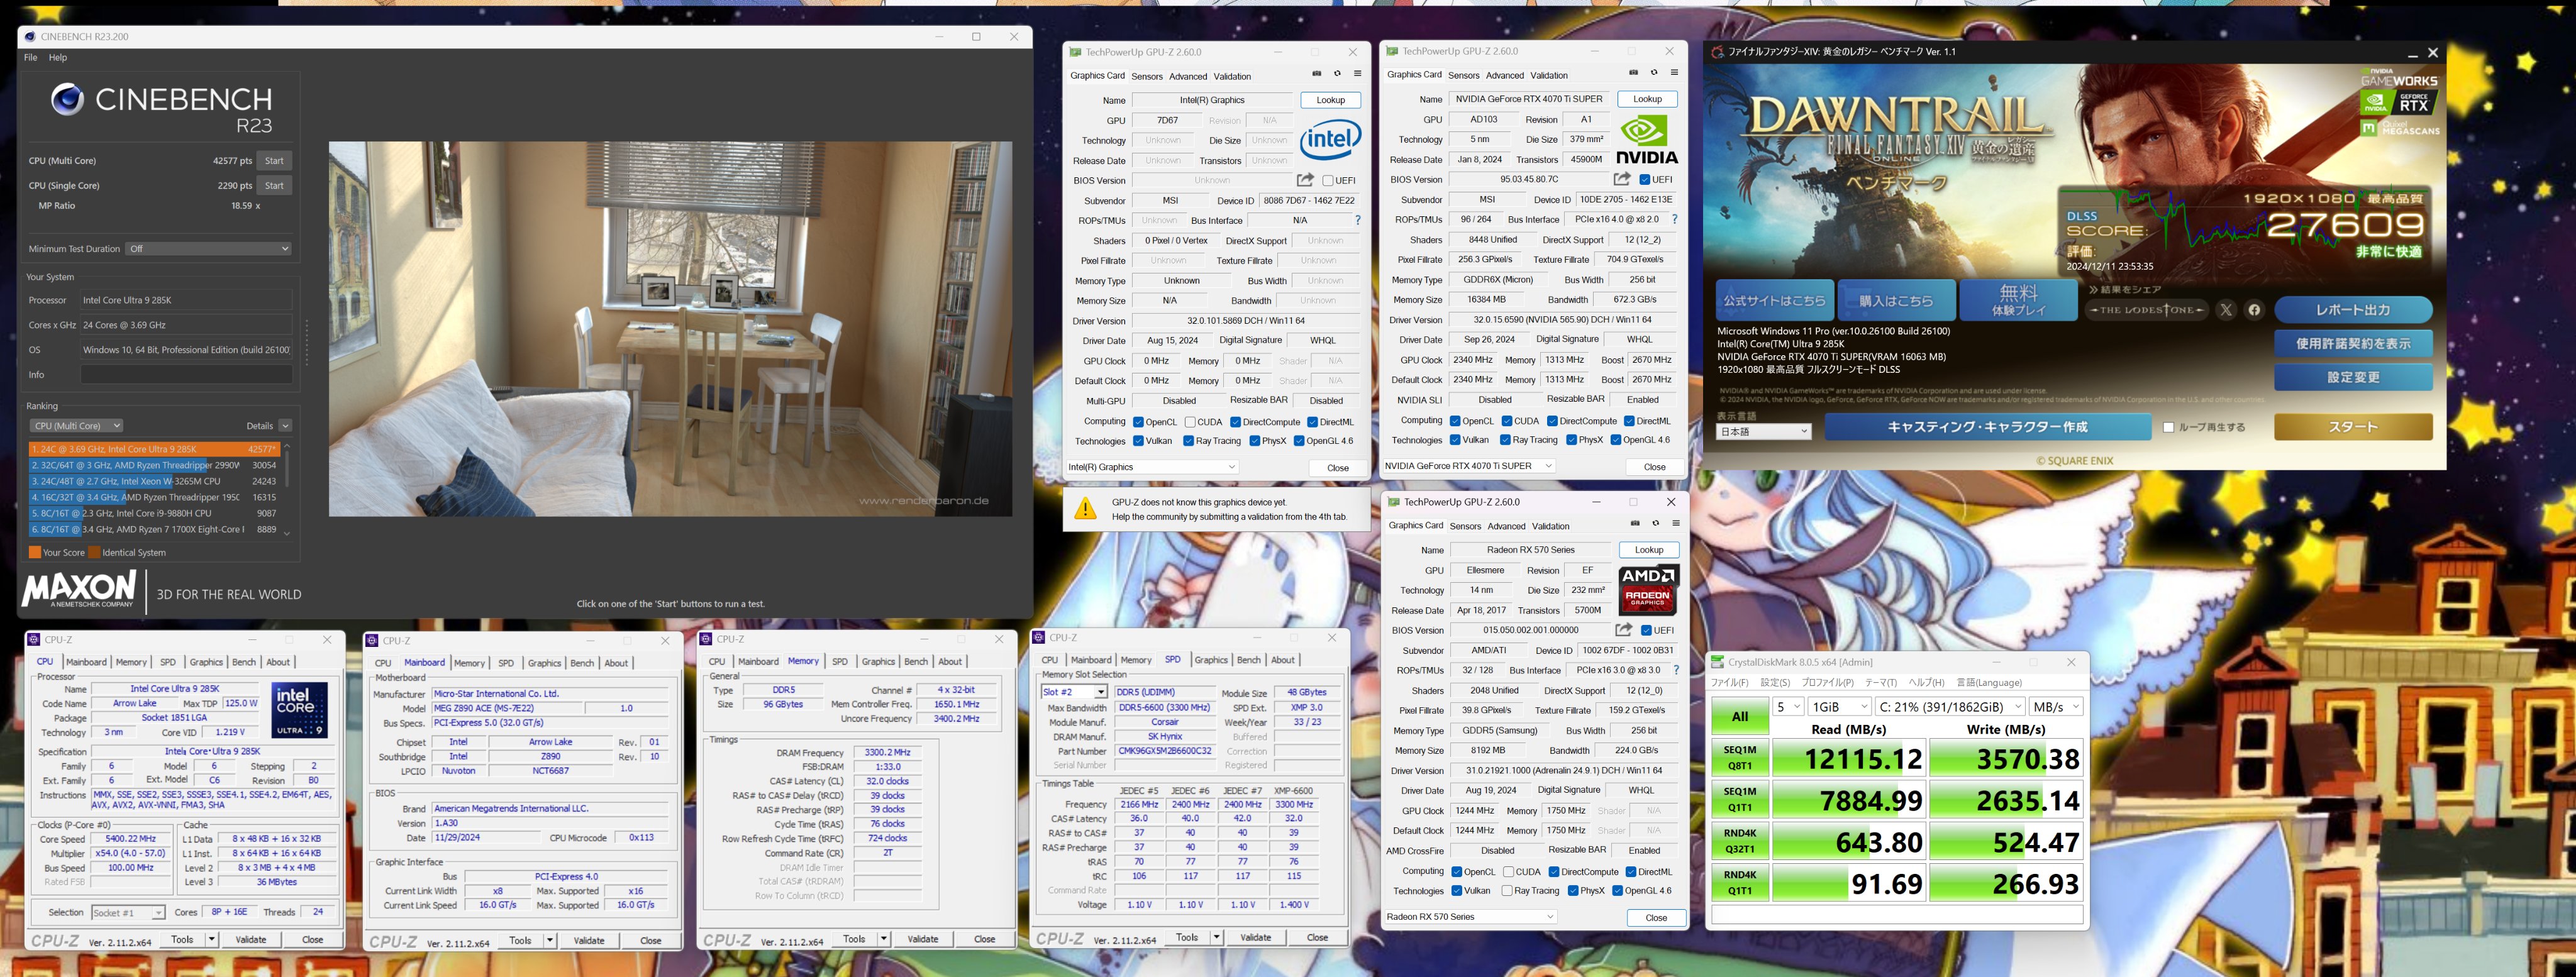2576x977 pixels.
Task: Open Intel(R) Graphics device selector in GPU-Z
Action: (x=1152, y=467)
